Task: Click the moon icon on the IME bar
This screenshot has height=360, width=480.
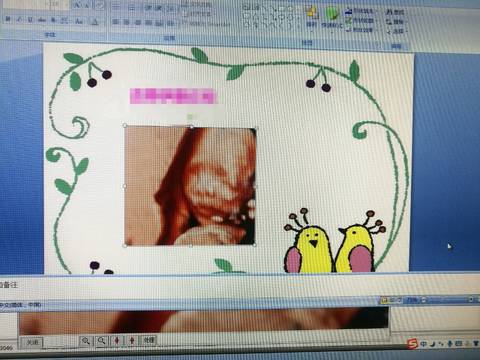Action: tap(433, 344)
